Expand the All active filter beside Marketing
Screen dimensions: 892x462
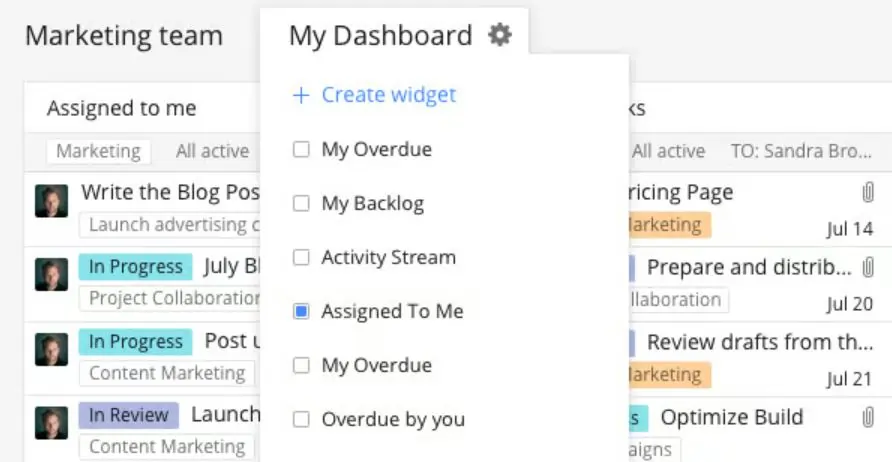click(x=212, y=151)
